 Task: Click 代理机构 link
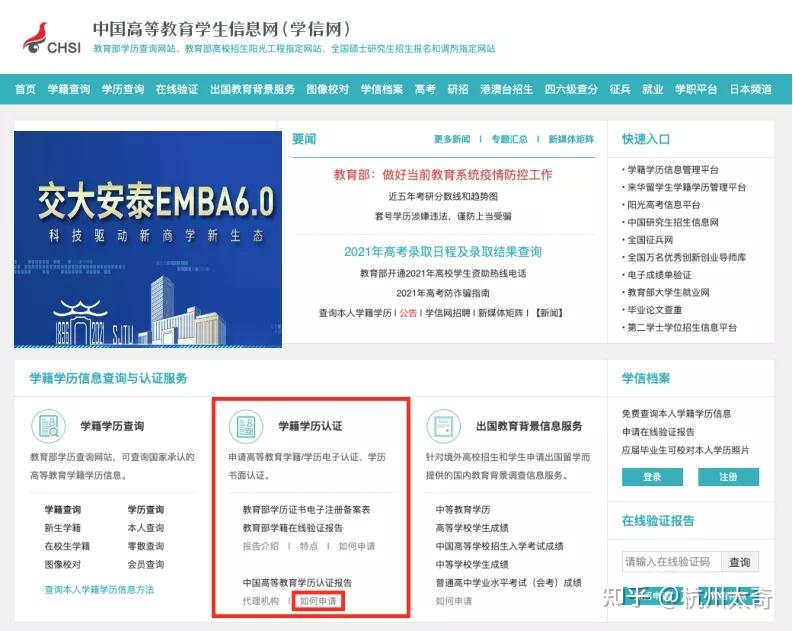(x=260, y=601)
